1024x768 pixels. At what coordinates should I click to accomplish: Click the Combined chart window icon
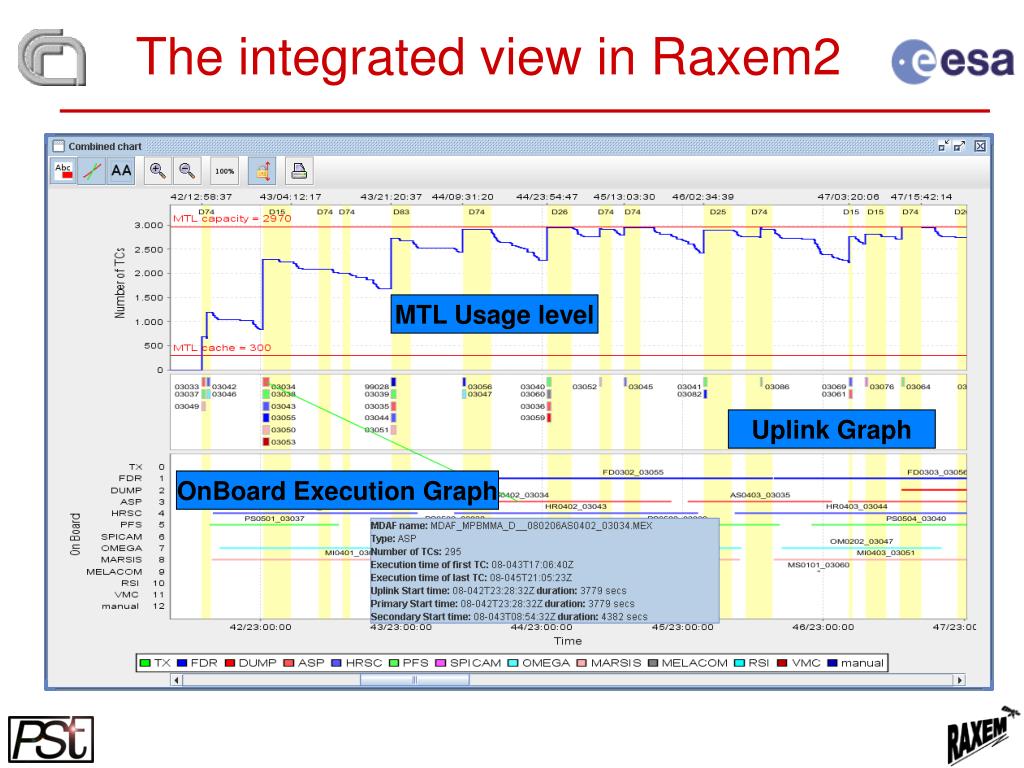tap(59, 146)
